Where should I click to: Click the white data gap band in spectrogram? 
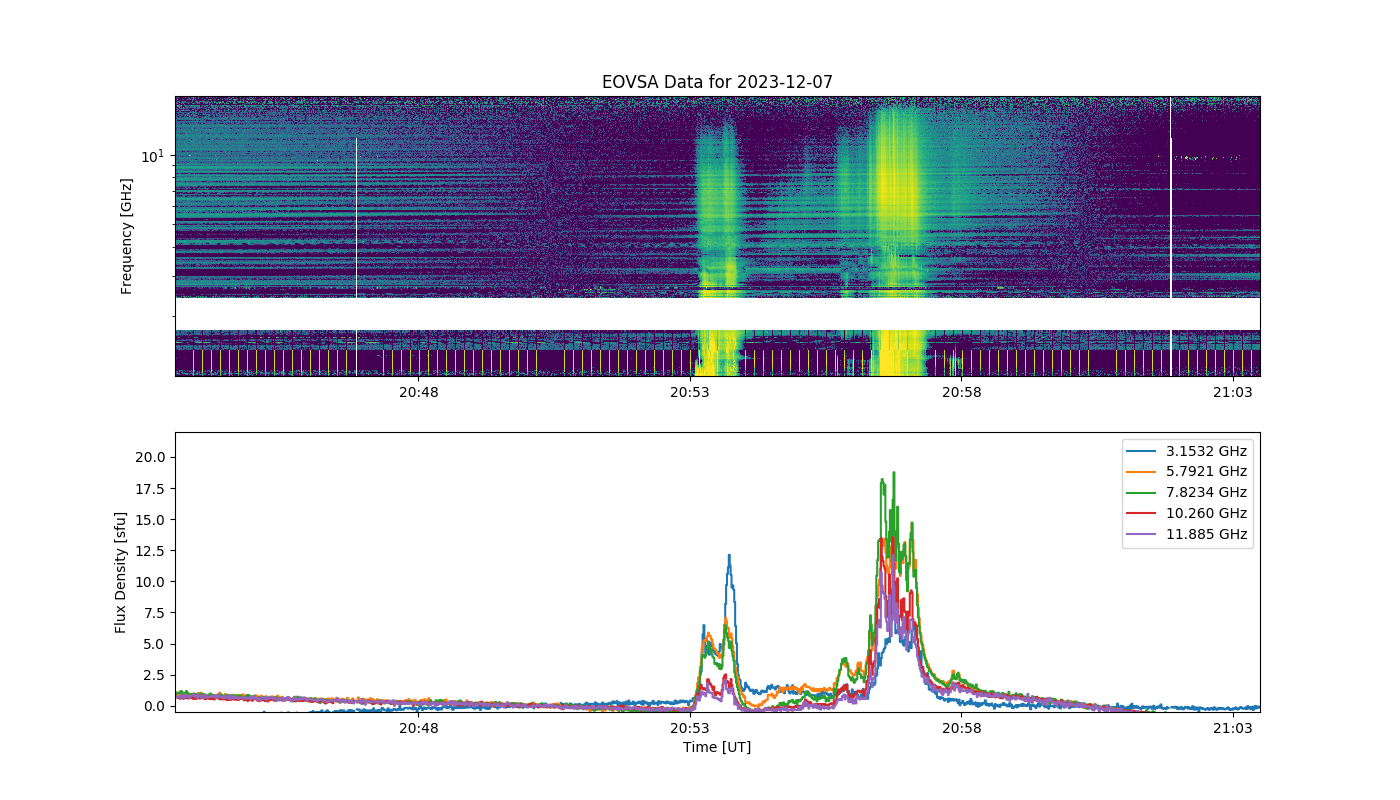point(717,314)
